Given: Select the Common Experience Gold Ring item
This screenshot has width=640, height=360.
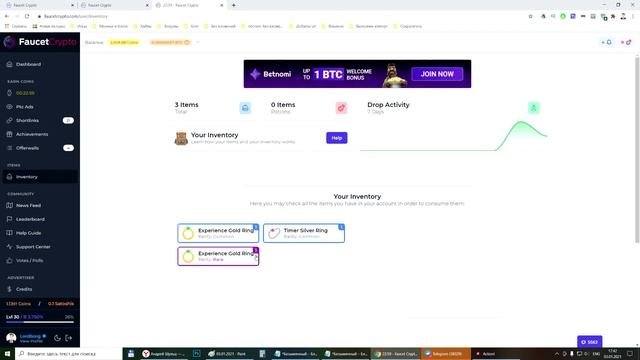Looking at the screenshot, I should [x=218, y=233].
